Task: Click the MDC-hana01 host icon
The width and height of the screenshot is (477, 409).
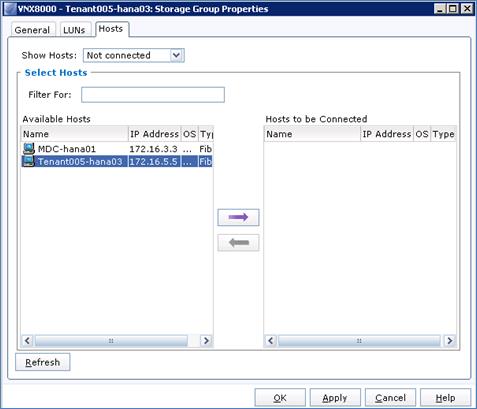Action: [x=29, y=148]
